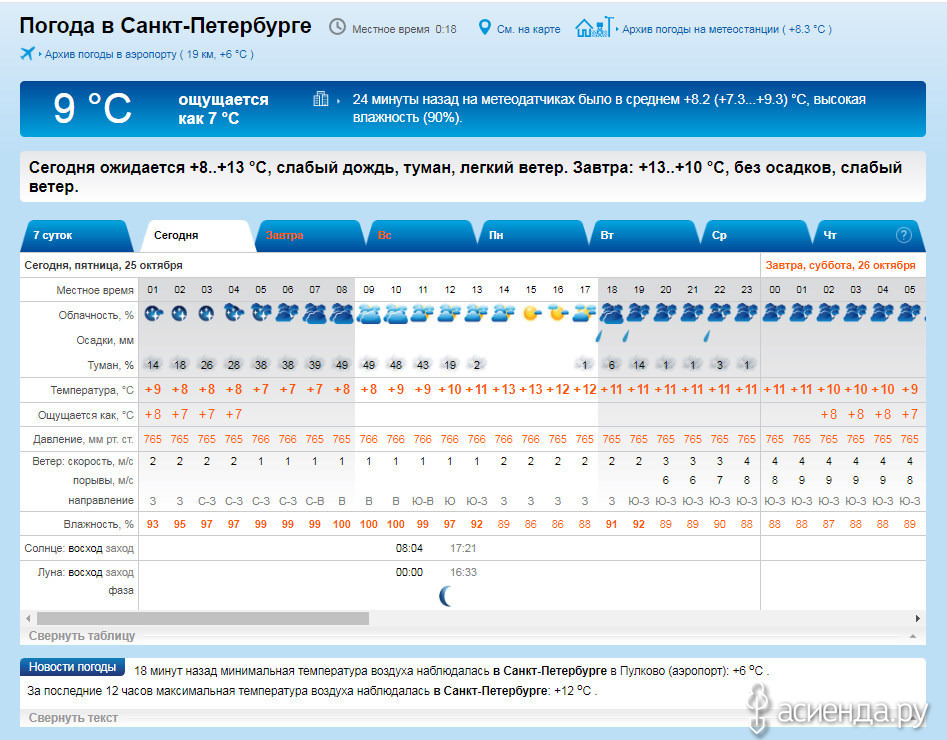Click the Облачность, % row label
The image size is (947, 740).
click(x=96, y=315)
